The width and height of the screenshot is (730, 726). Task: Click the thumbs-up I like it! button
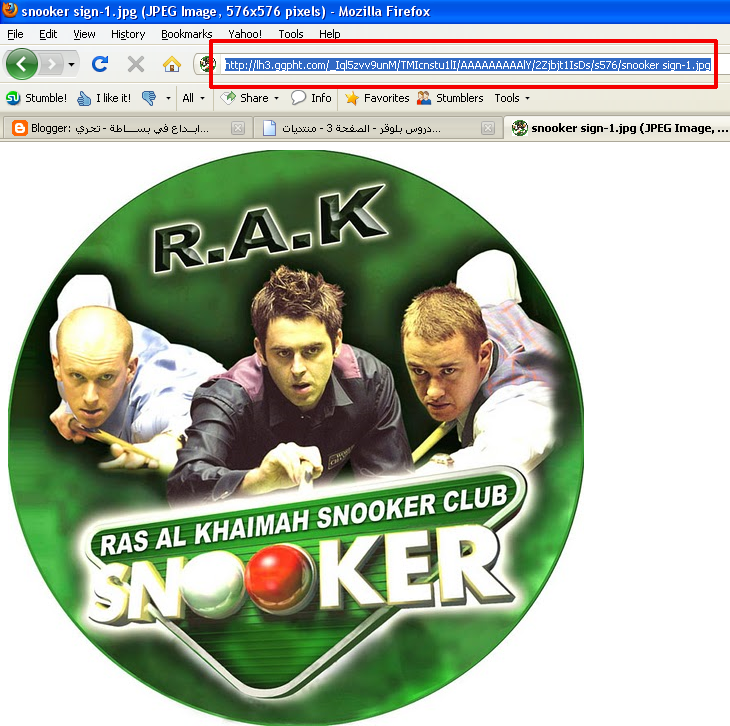pos(104,98)
